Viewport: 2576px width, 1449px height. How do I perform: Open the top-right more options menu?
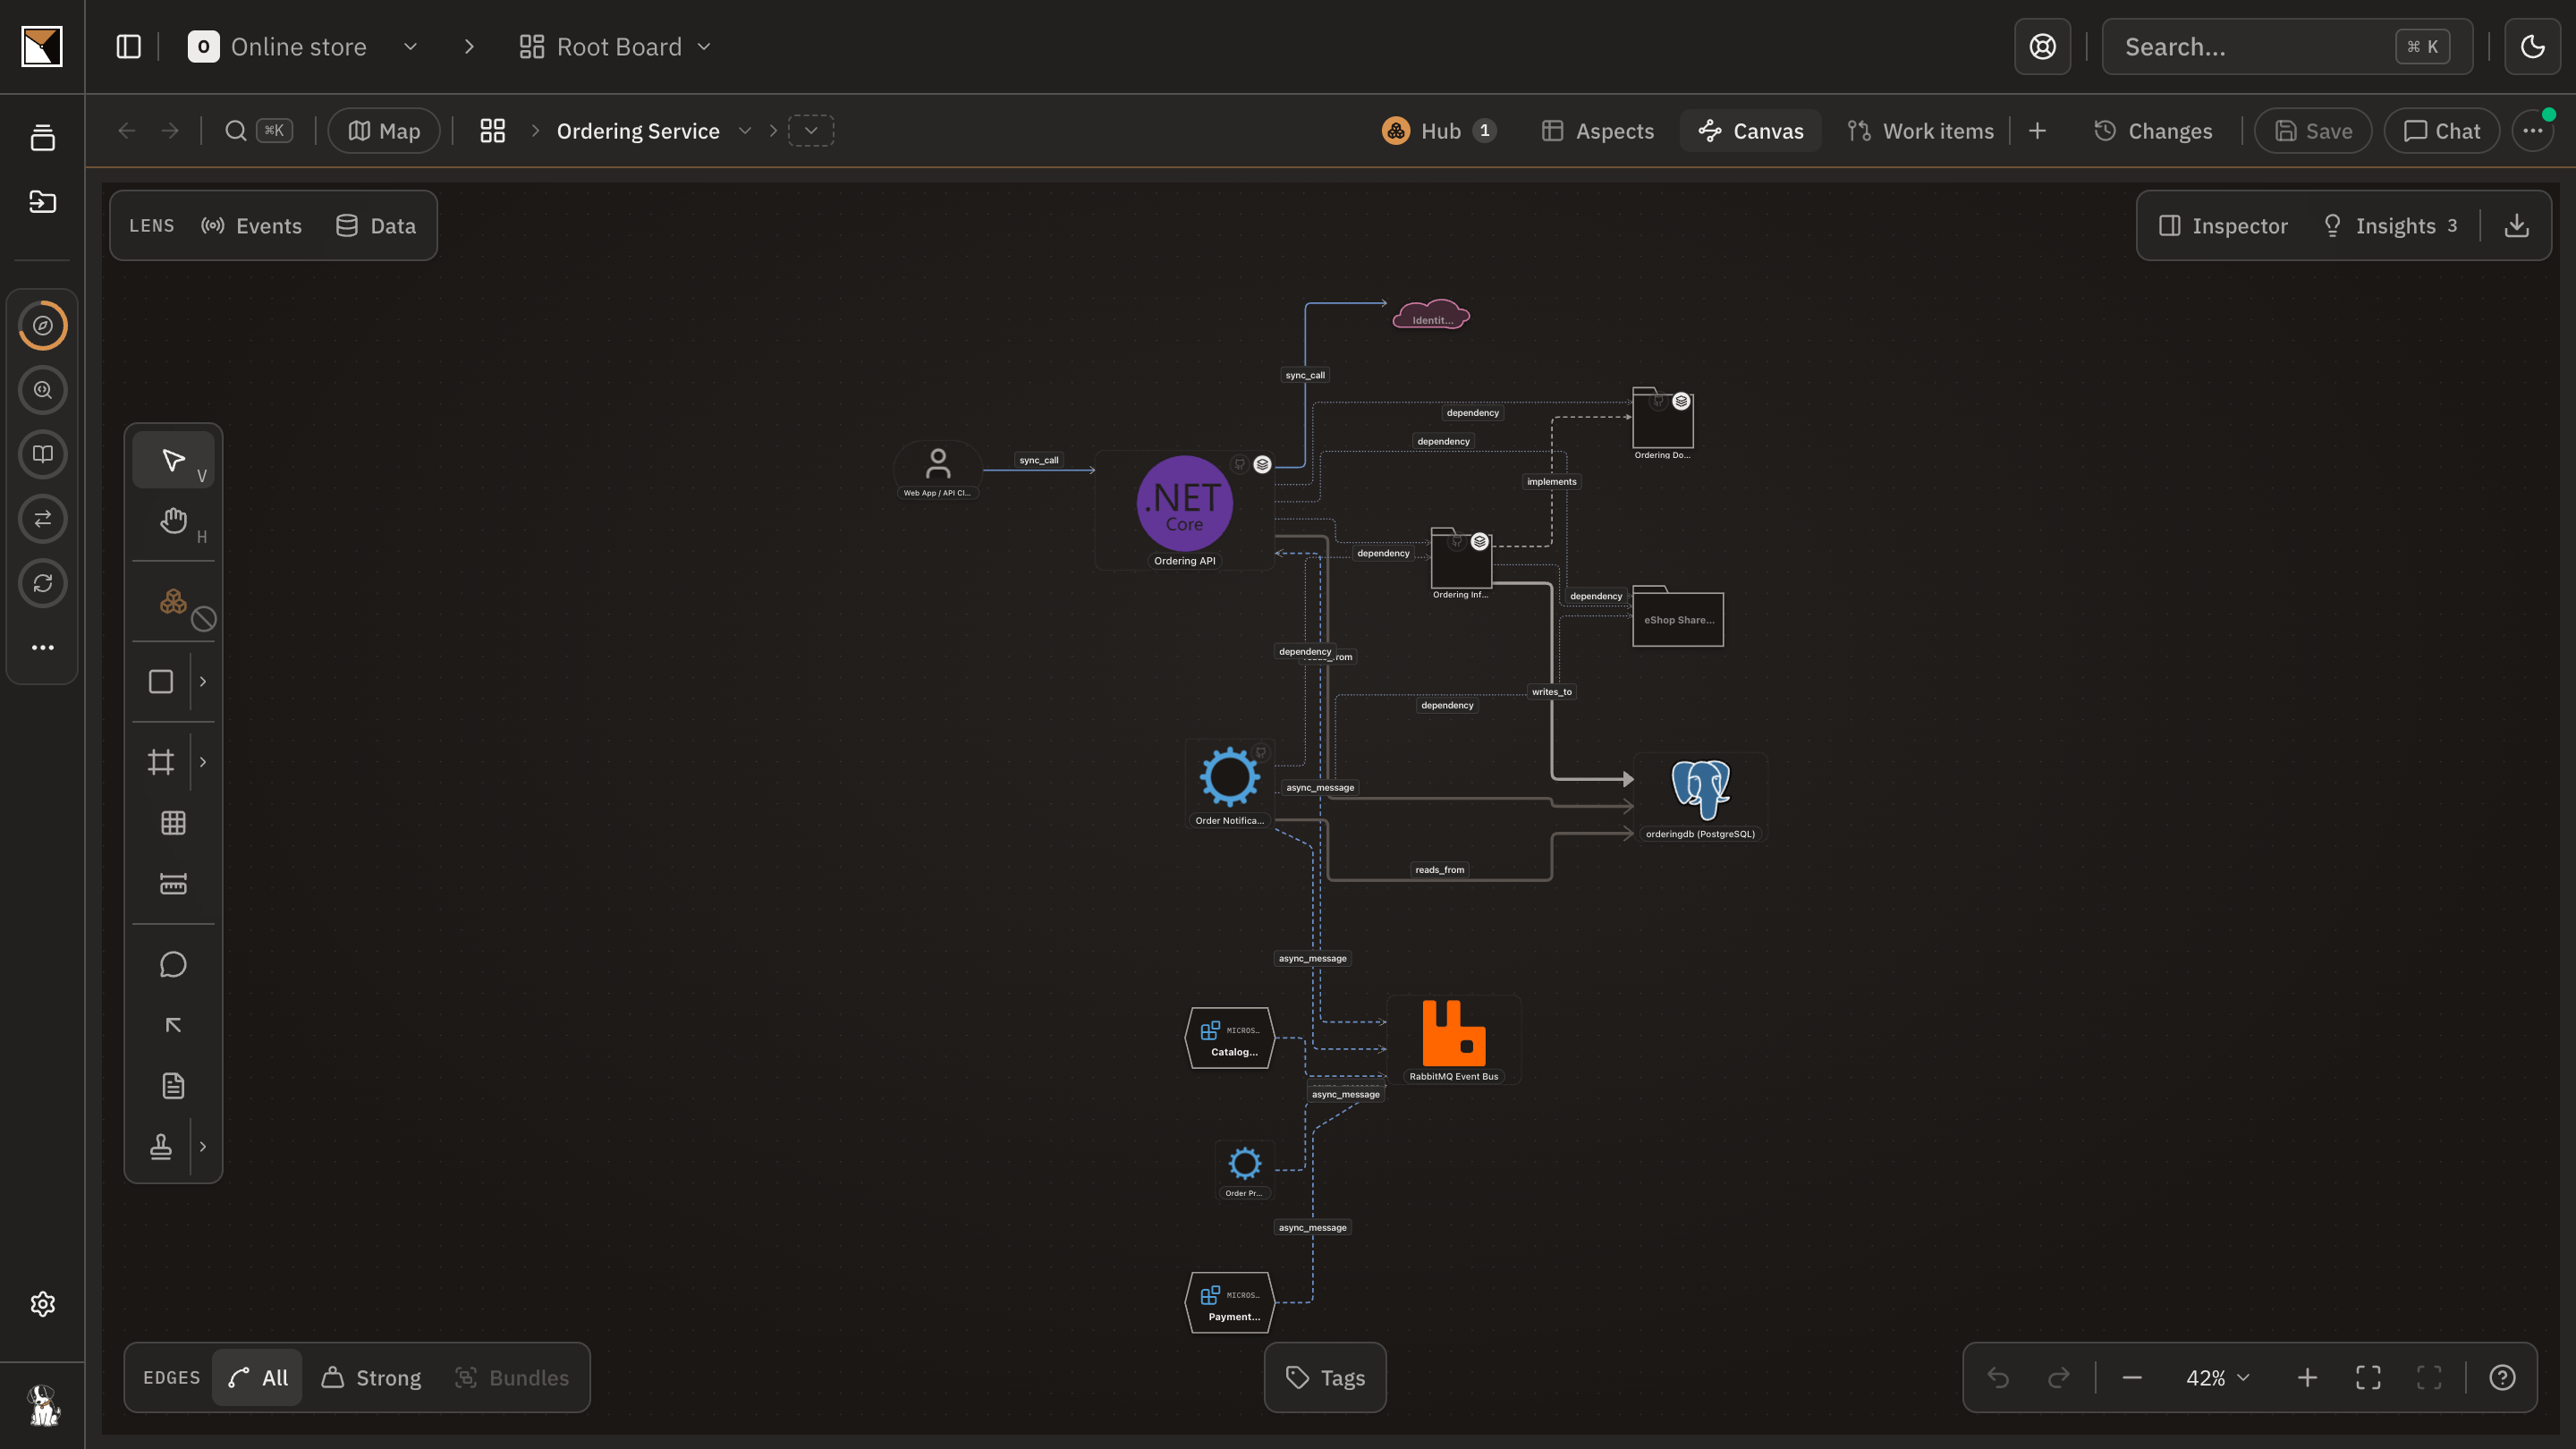pyautogui.click(x=2532, y=131)
